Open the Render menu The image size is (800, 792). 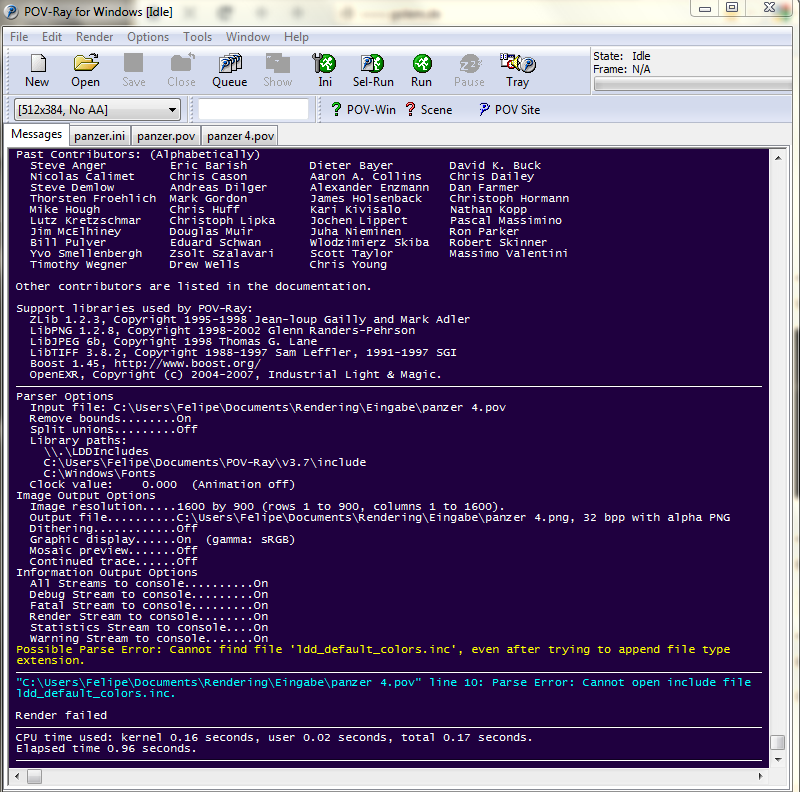[x=94, y=37]
